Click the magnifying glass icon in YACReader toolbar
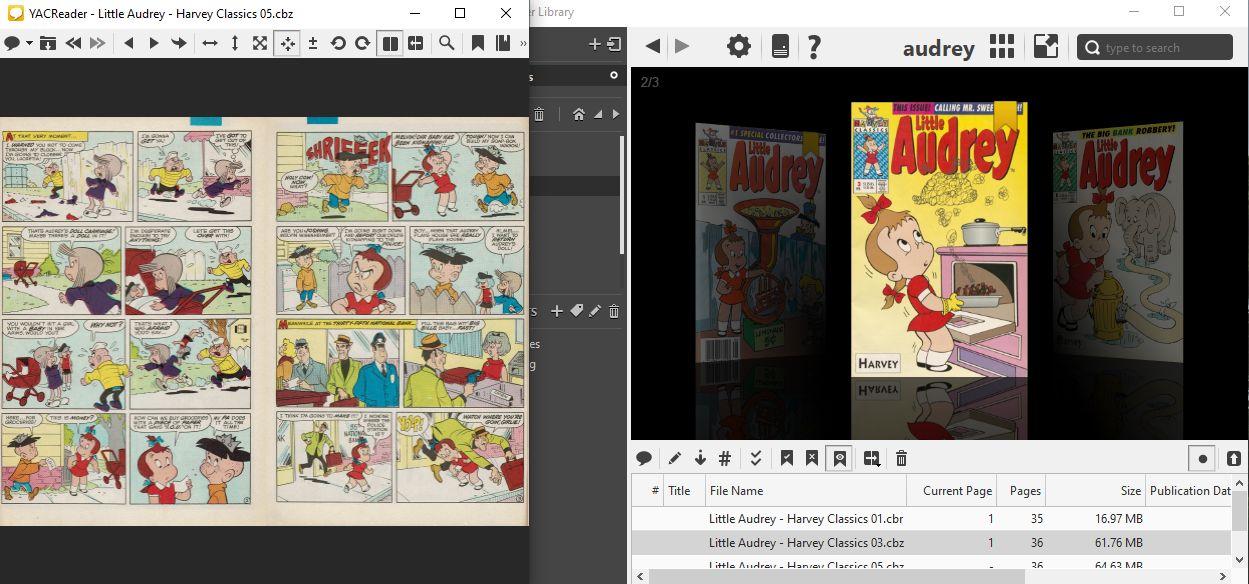This screenshot has width=1249, height=584. (x=446, y=43)
